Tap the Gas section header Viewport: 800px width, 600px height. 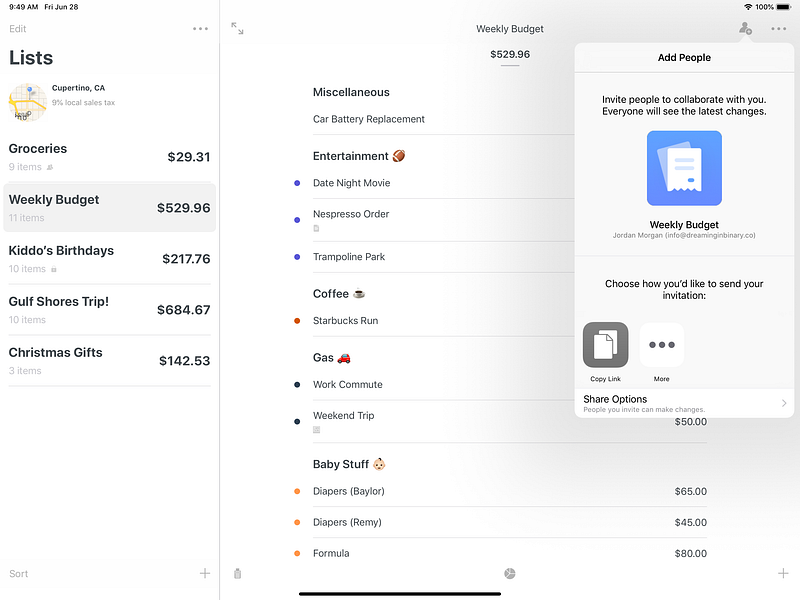[x=332, y=358]
